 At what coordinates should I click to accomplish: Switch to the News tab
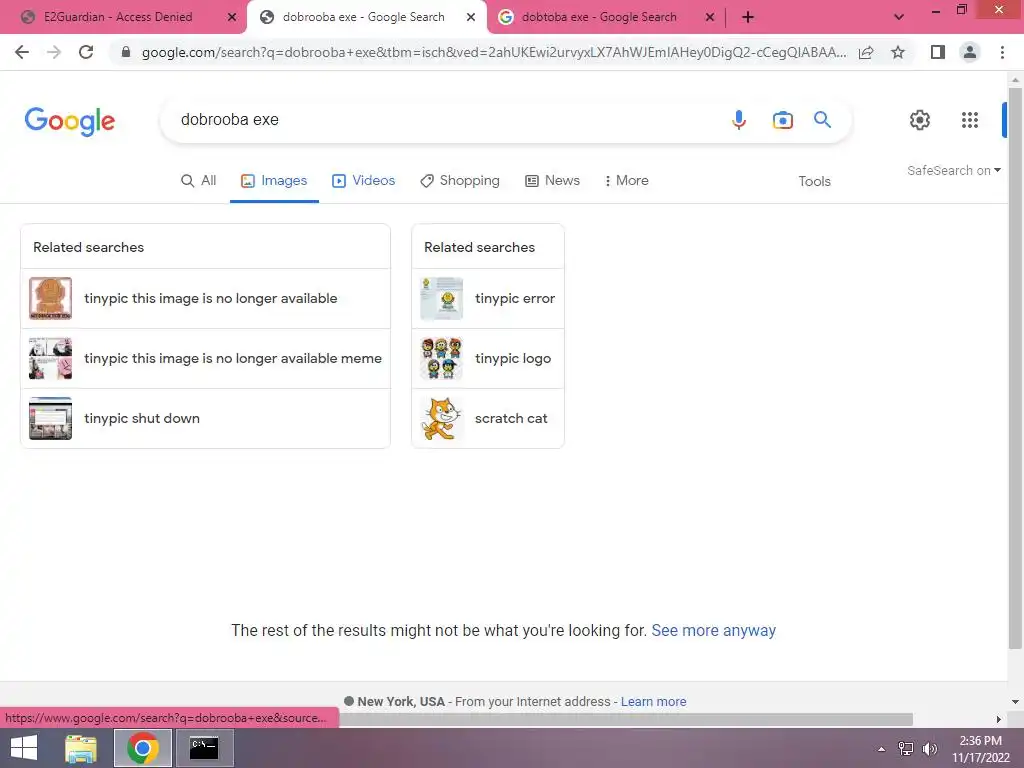(x=552, y=180)
